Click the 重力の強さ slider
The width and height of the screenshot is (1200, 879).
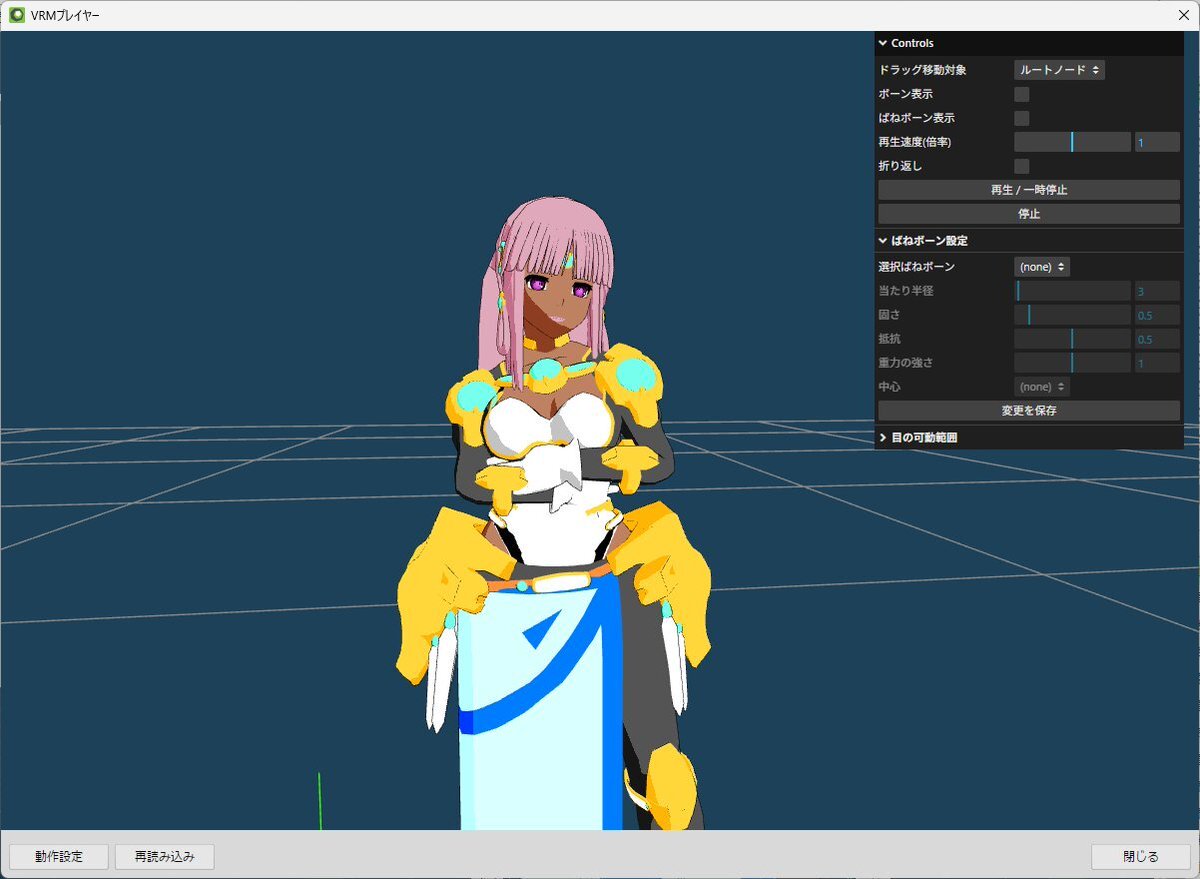pyautogui.click(x=1072, y=363)
